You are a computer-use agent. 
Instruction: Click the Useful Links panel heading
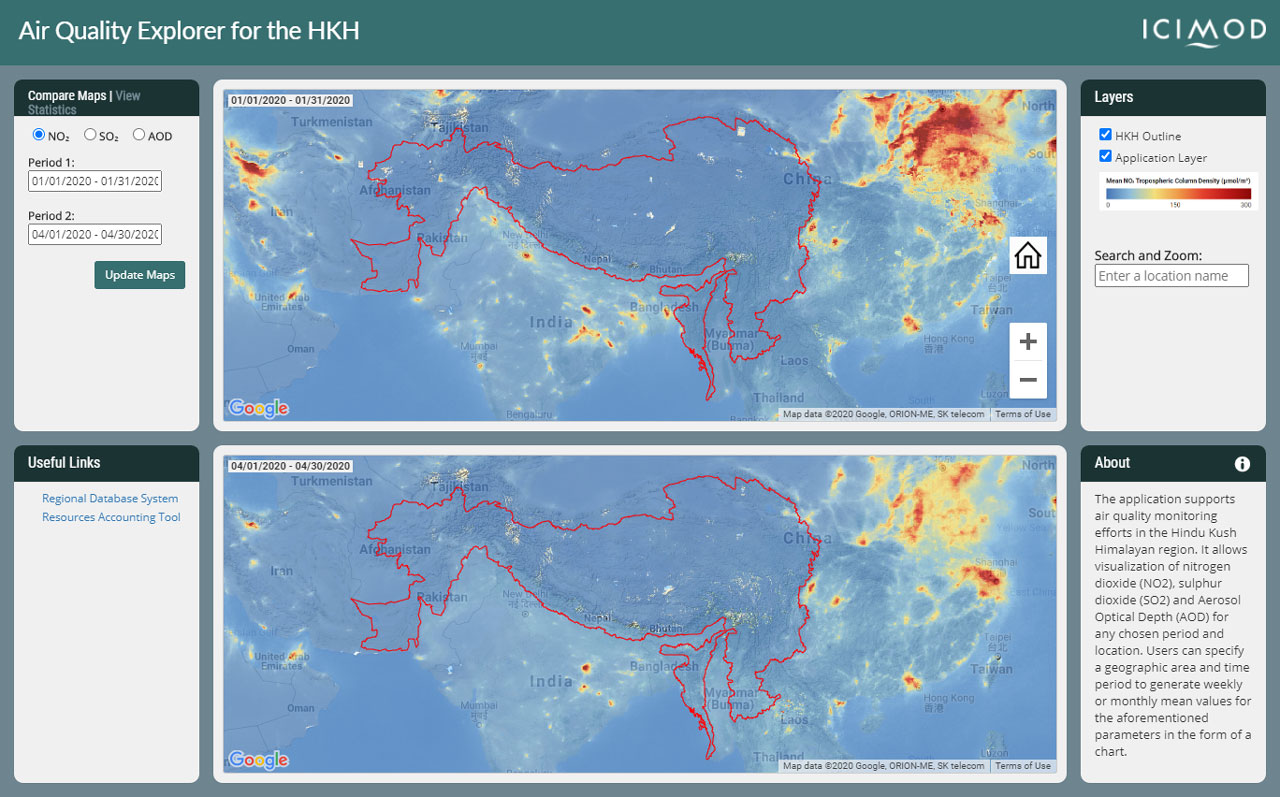click(x=64, y=463)
